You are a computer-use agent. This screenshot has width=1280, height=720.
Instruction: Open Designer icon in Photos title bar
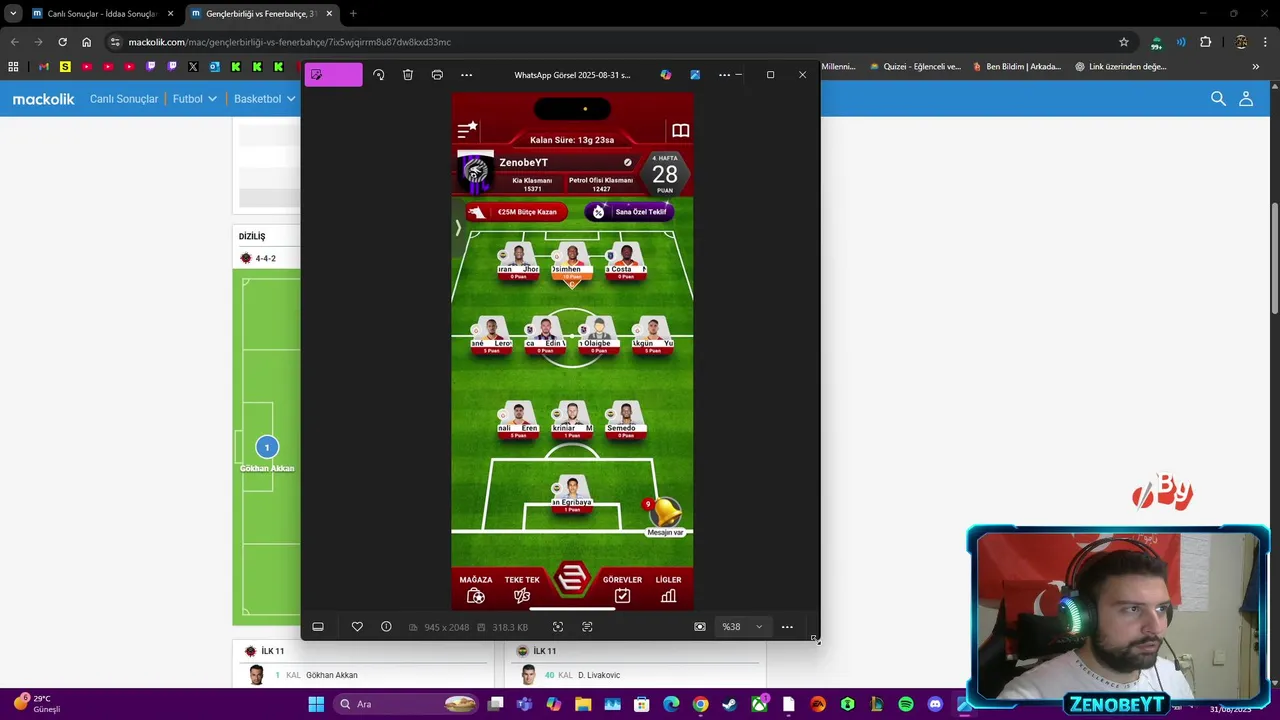pyautogui.click(x=695, y=75)
